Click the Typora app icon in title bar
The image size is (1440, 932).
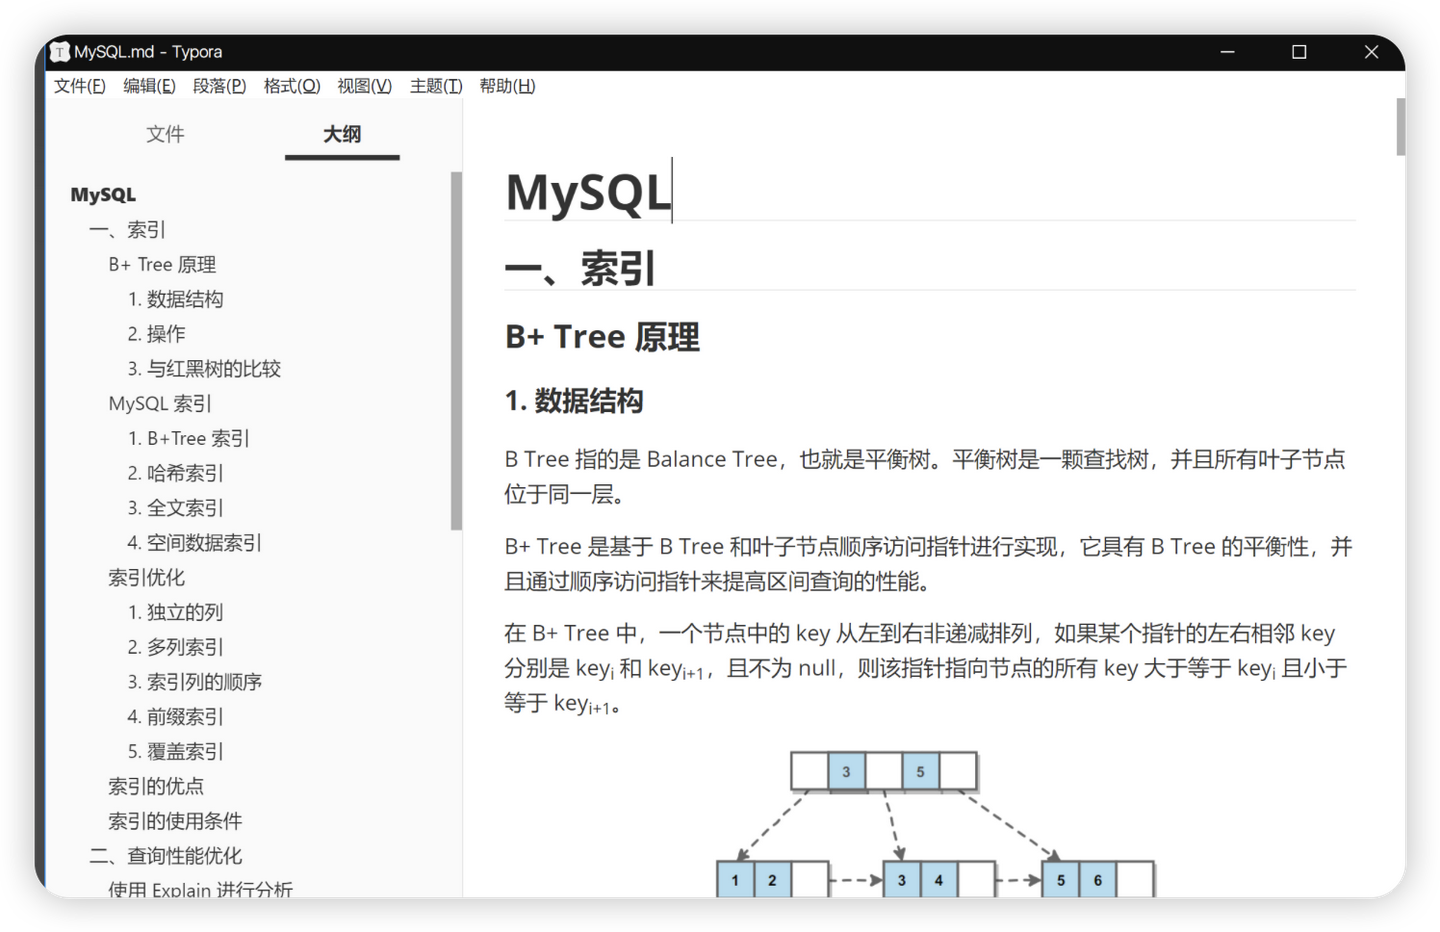pos(60,52)
